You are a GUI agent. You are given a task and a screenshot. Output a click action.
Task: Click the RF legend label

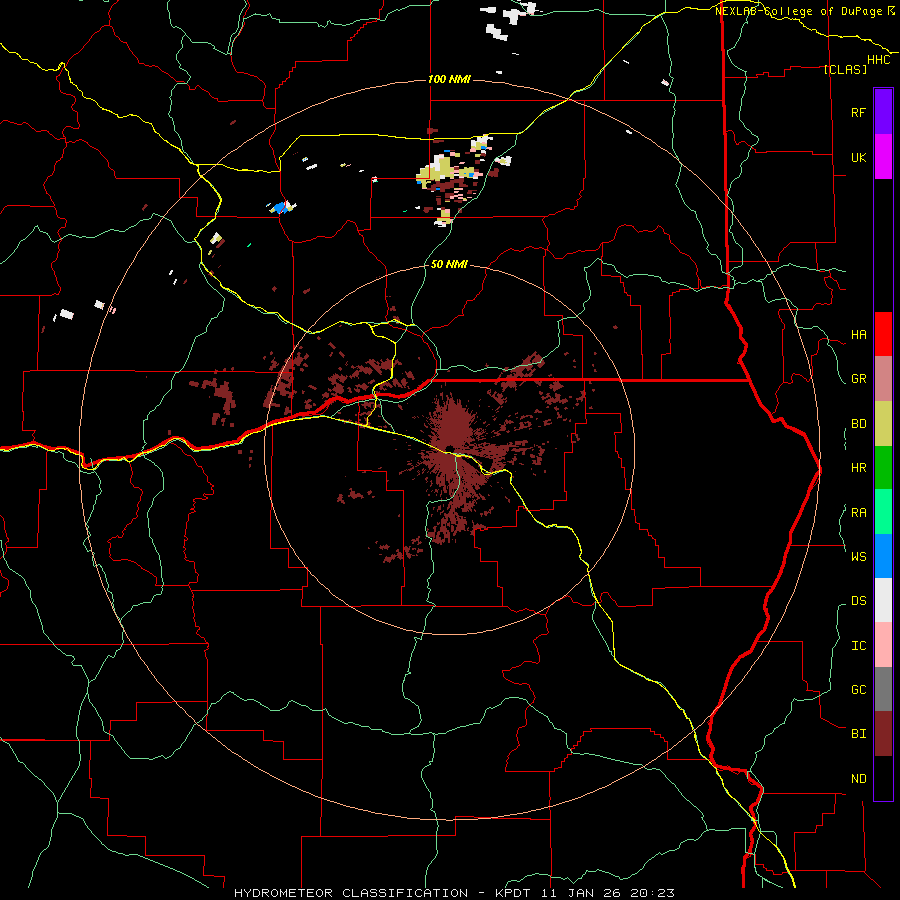coord(858,112)
